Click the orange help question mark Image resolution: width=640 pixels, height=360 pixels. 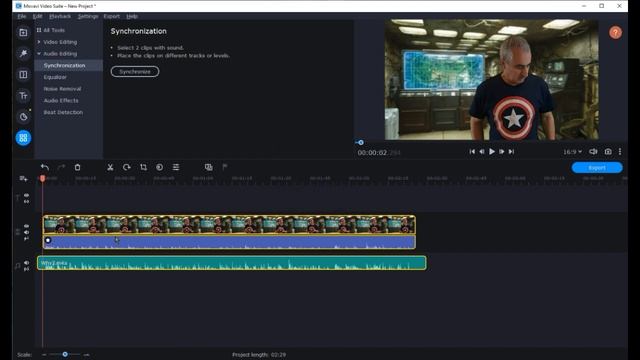[616, 33]
